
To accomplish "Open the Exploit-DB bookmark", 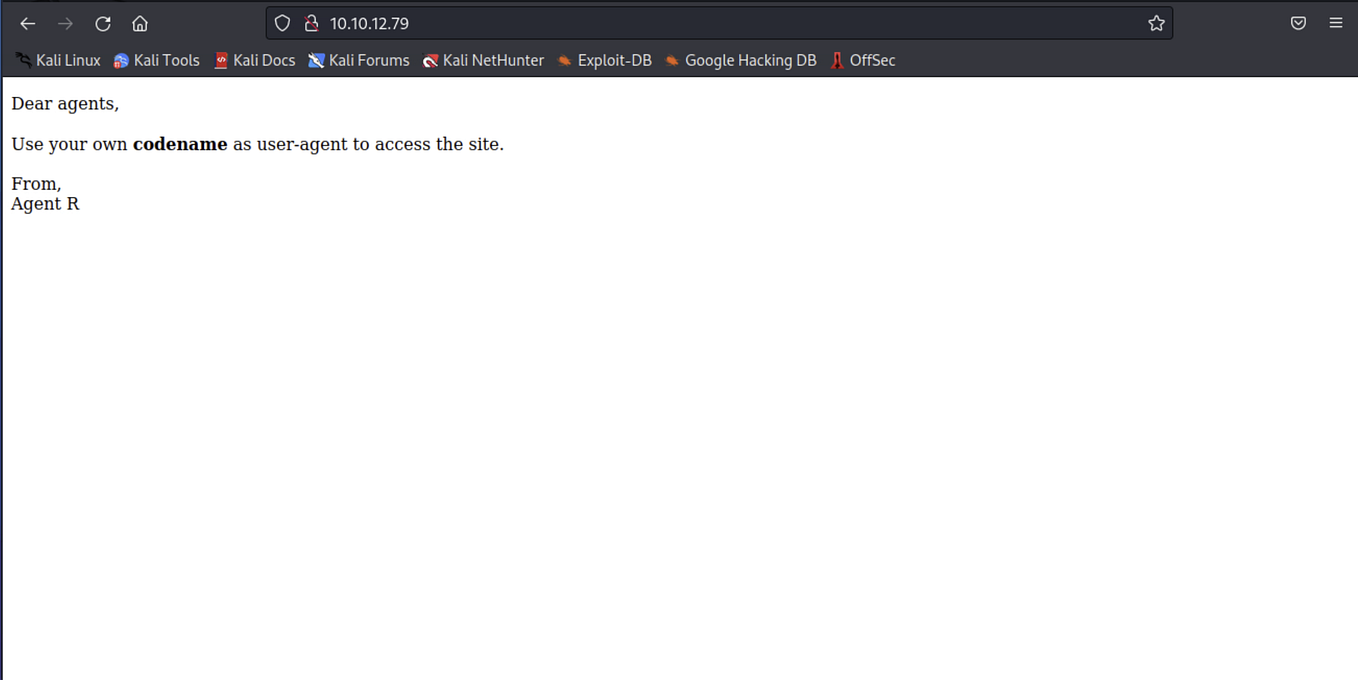I will (604, 60).
